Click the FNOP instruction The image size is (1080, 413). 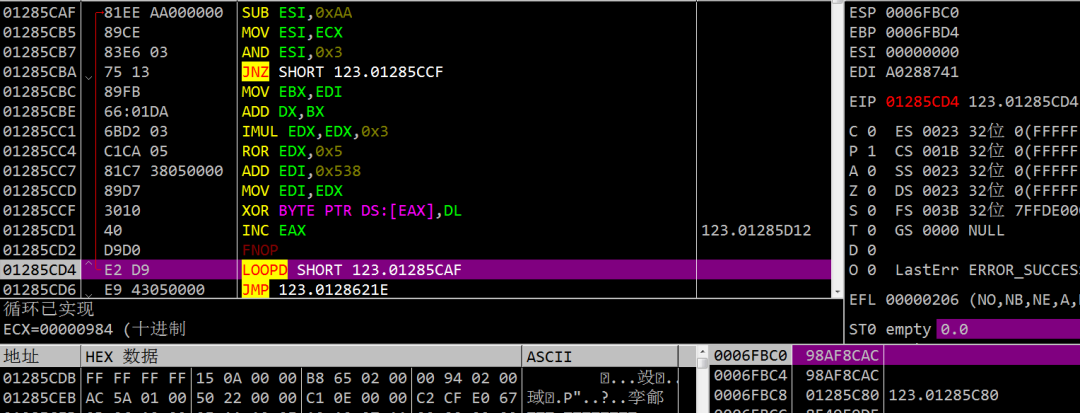click(x=259, y=250)
